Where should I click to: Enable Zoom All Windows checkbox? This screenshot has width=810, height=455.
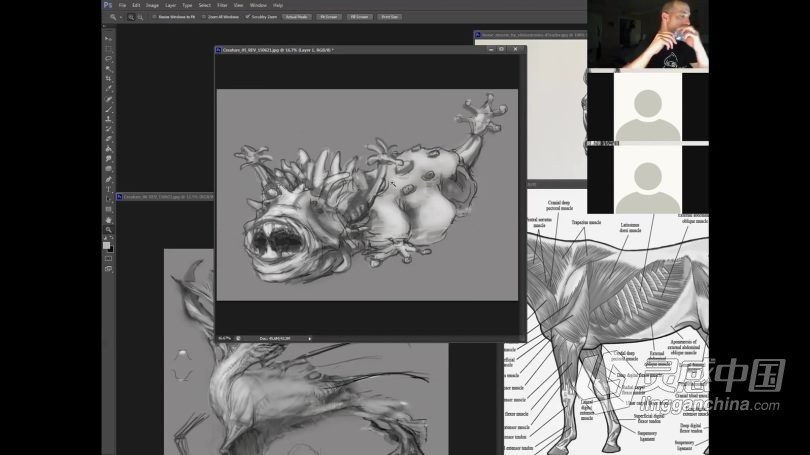[x=204, y=17]
